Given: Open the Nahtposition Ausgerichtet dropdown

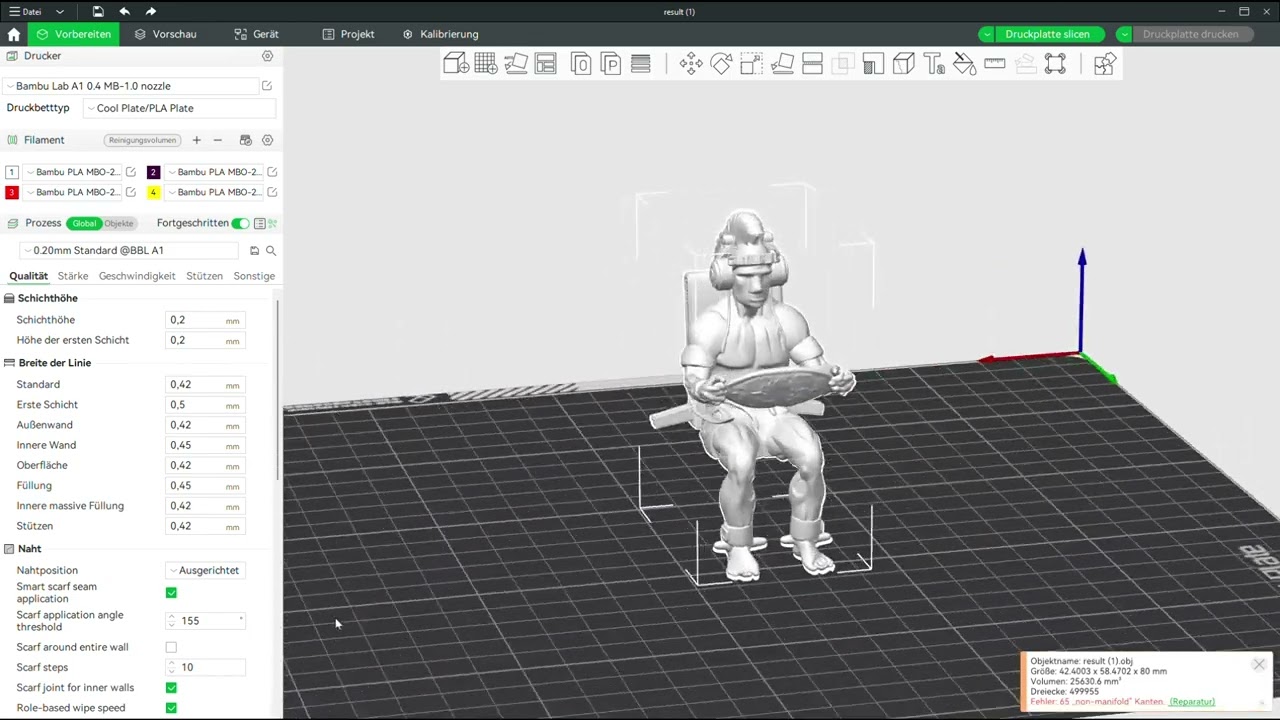Looking at the screenshot, I should click(205, 570).
